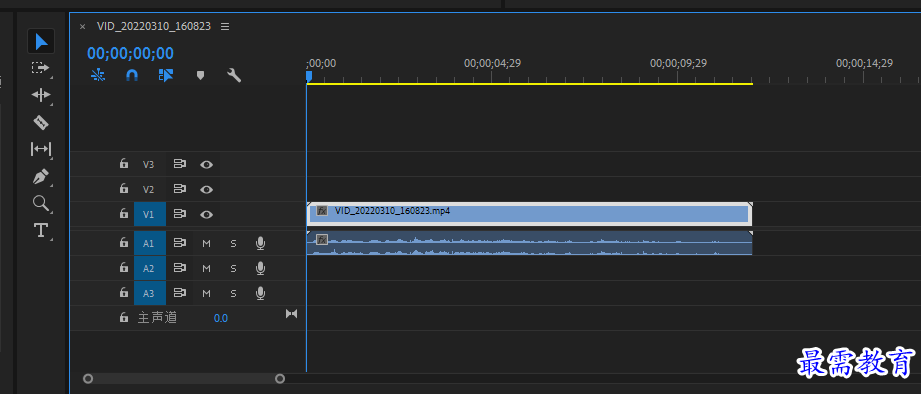Solo track A2 with S button
Image resolution: width=921 pixels, height=394 pixels.
pyautogui.click(x=233, y=268)
